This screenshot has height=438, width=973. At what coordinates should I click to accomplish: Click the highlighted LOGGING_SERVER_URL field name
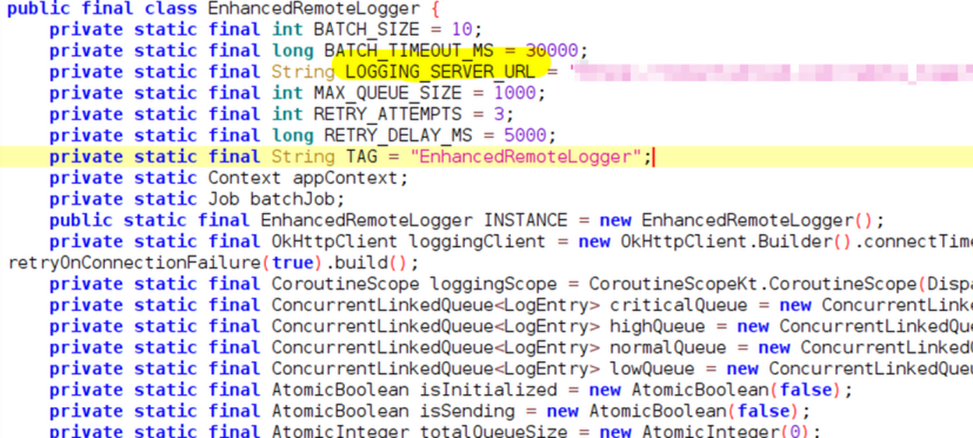tap(445, 72)
